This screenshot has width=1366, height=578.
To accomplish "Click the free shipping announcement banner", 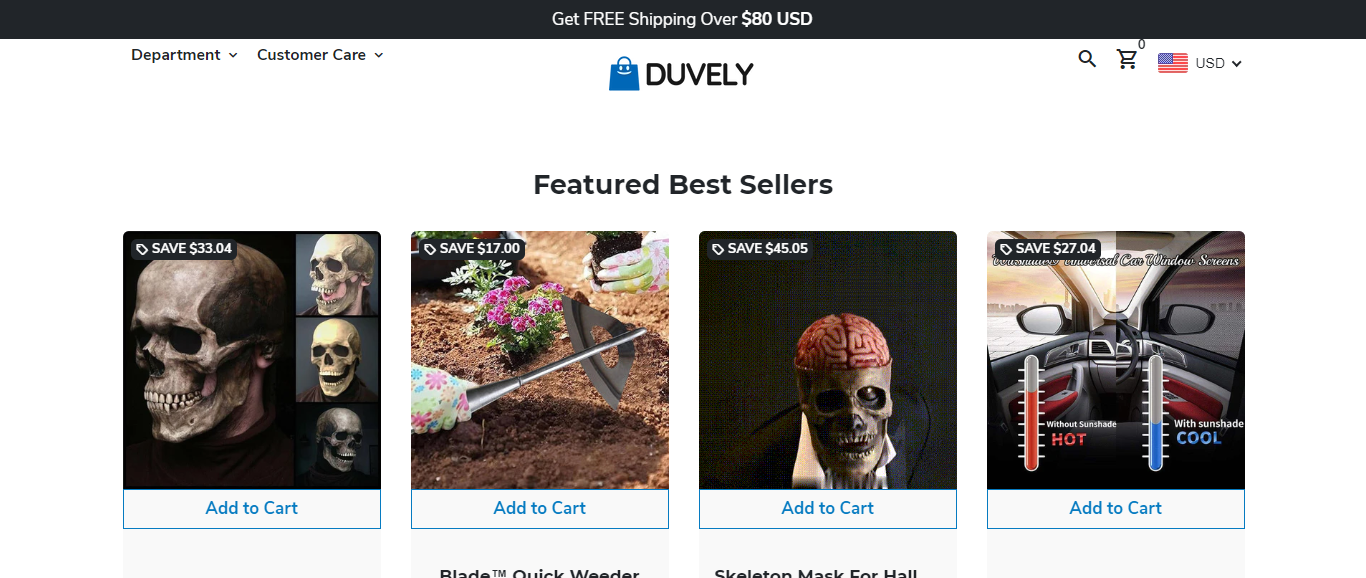I will pyautogui.click(x=683, y=19).
